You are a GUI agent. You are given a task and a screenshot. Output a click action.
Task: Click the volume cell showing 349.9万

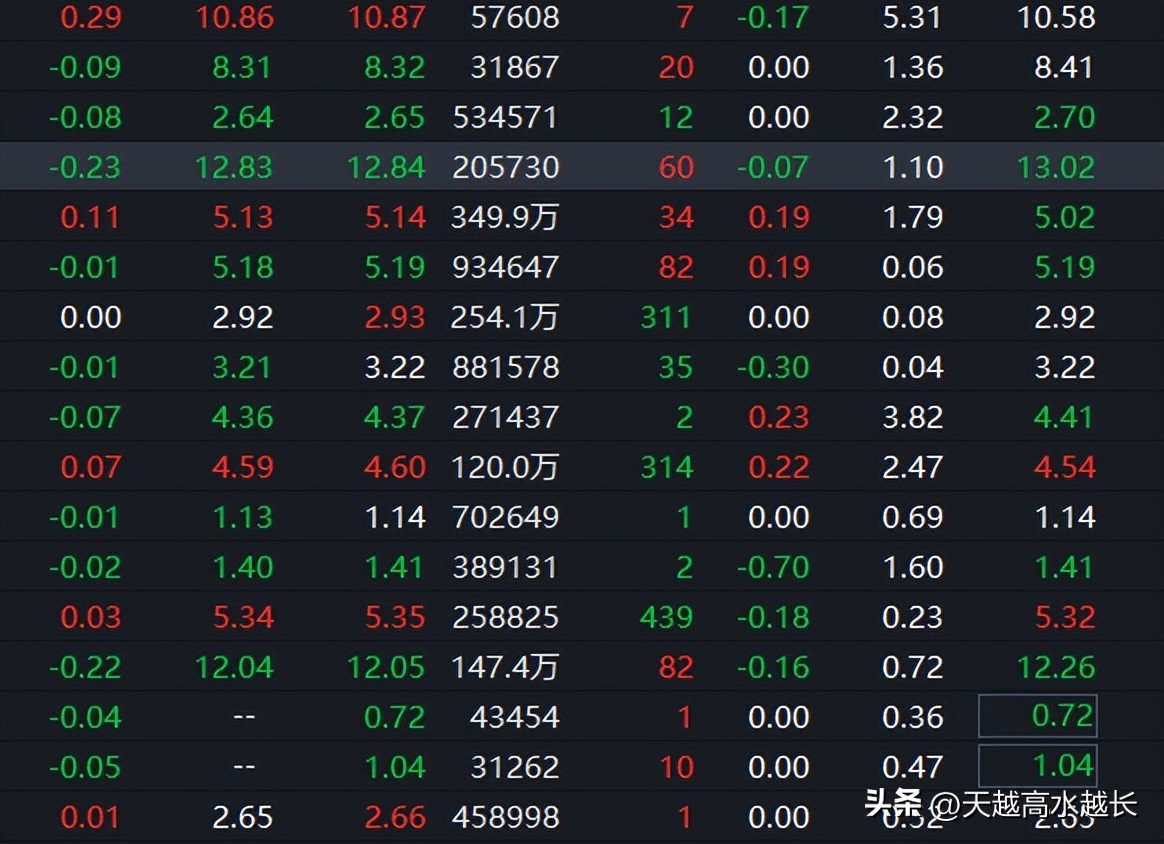pyautogui.click(x=504, y=217)
